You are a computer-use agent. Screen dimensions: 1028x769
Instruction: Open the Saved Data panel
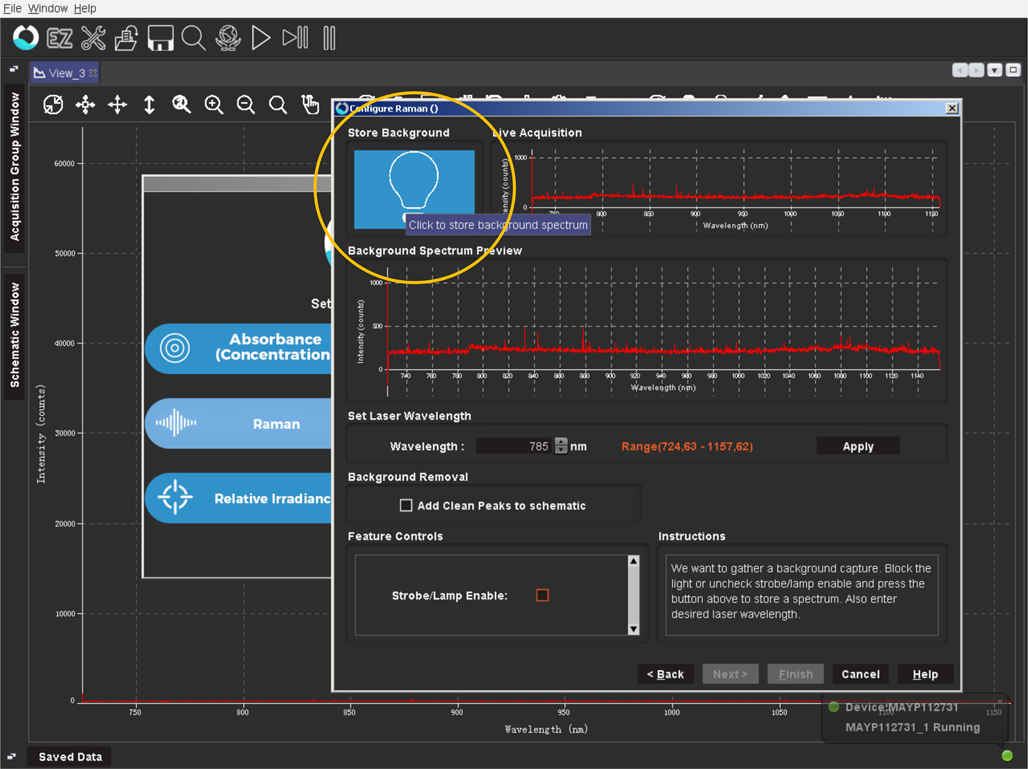[70, 757]
